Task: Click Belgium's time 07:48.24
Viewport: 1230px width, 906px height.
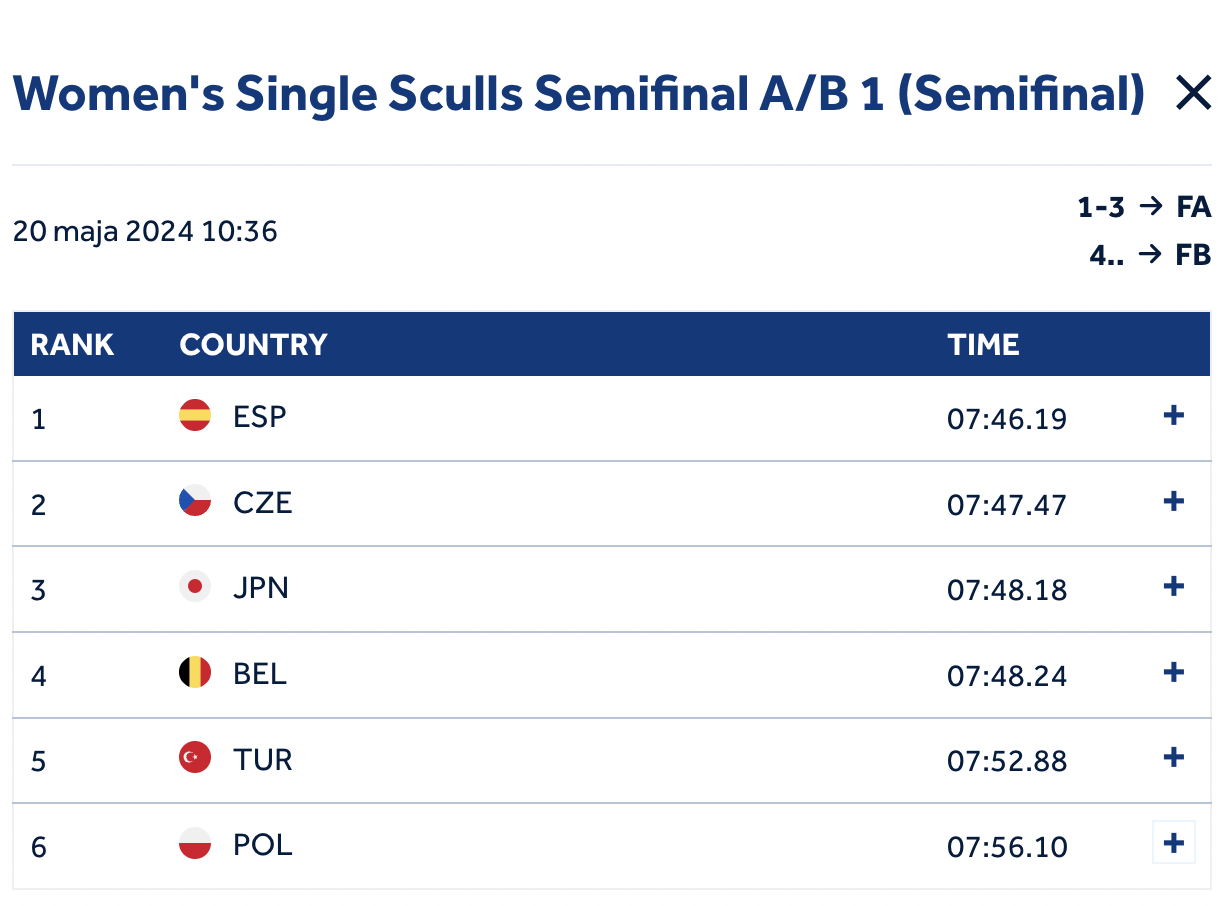Action: click(x=1007, y=676)
